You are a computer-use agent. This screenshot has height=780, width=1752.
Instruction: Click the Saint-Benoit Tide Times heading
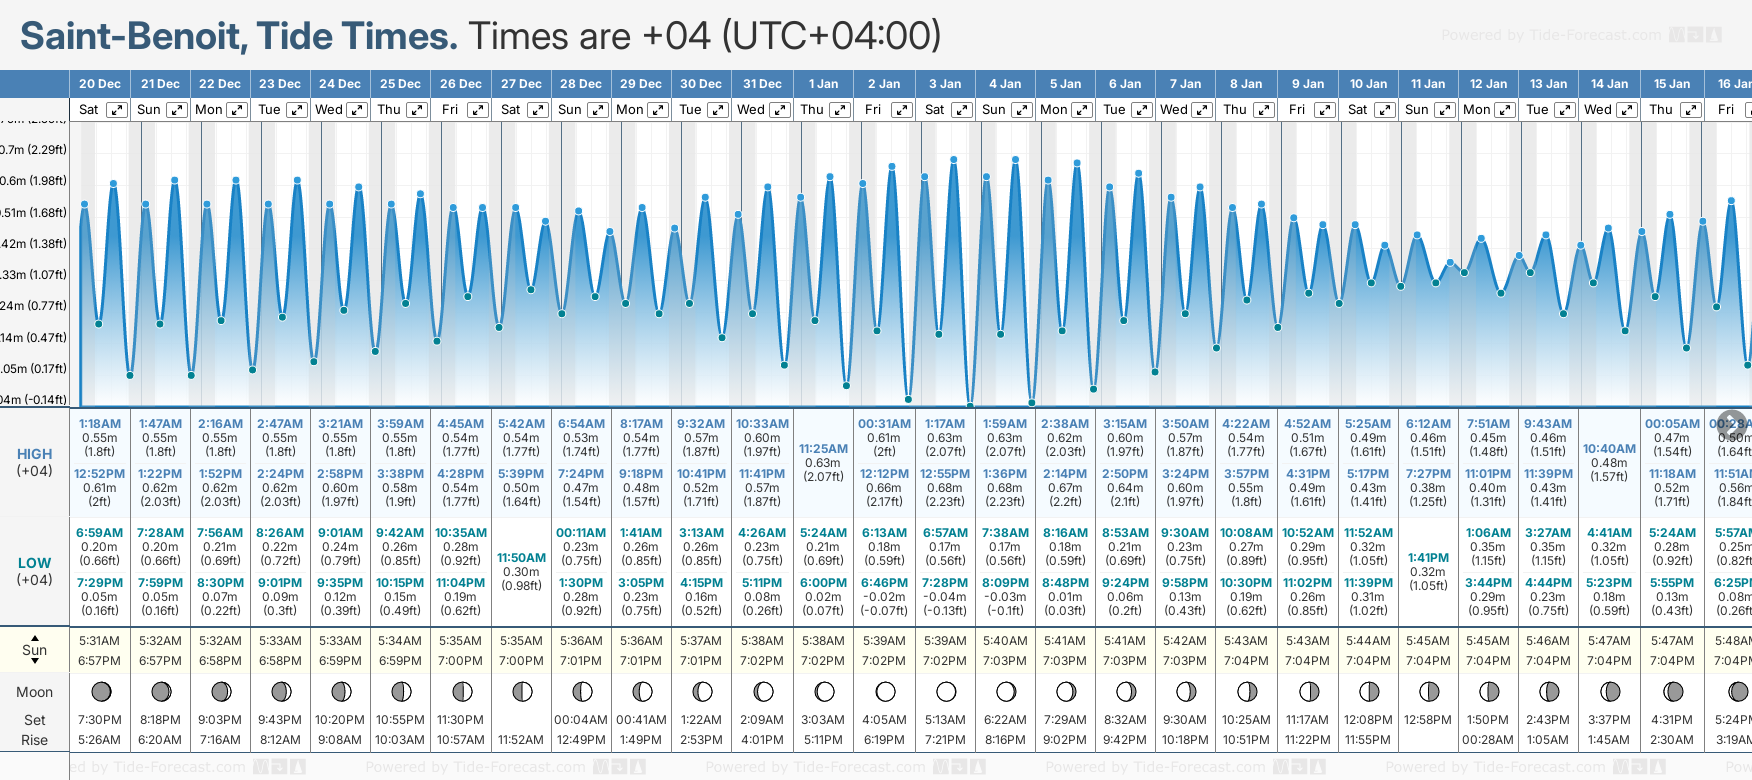click(239, 37)
